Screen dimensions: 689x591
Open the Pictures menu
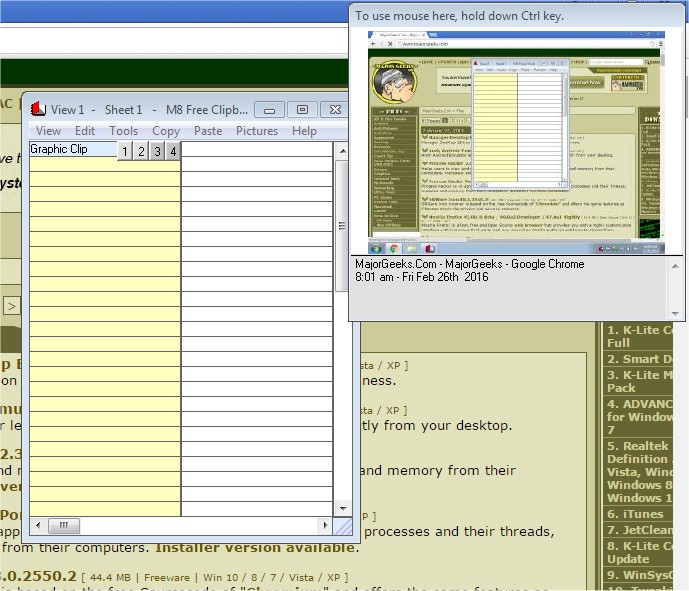tap(257, 131)
